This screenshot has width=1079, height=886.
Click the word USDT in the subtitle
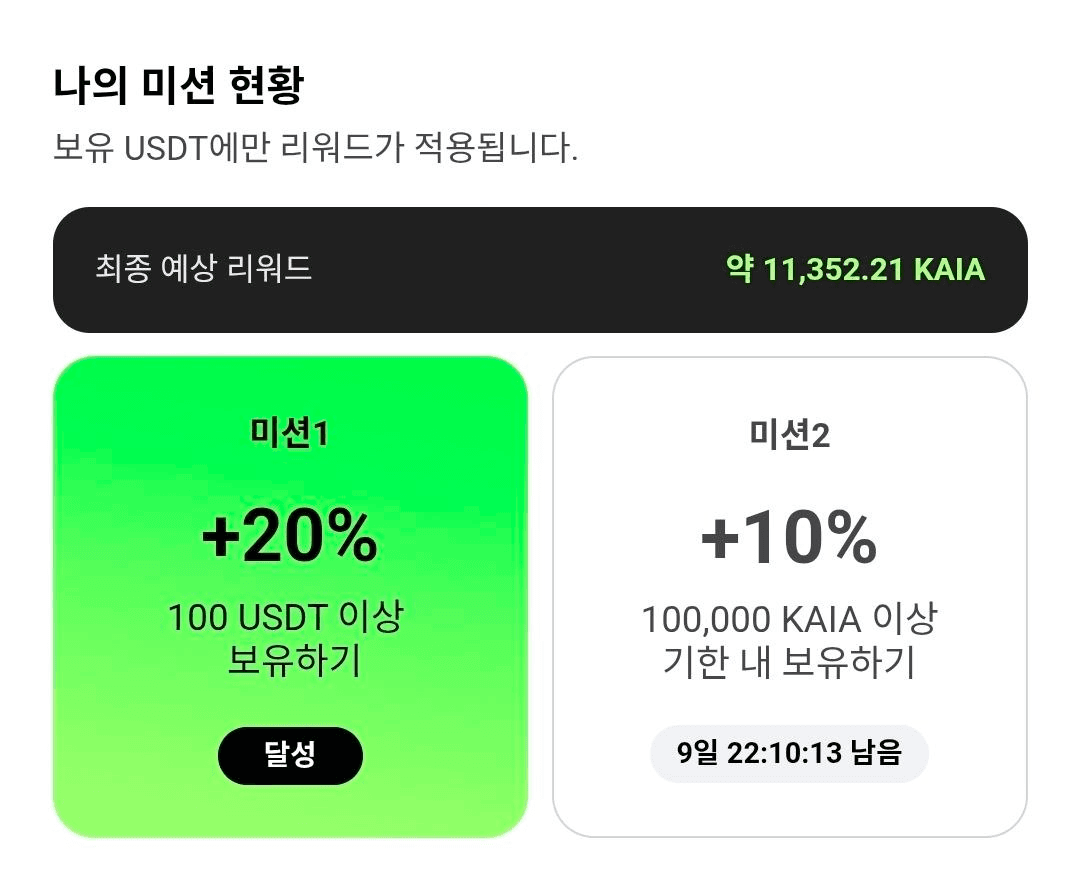tap(166, 150)
